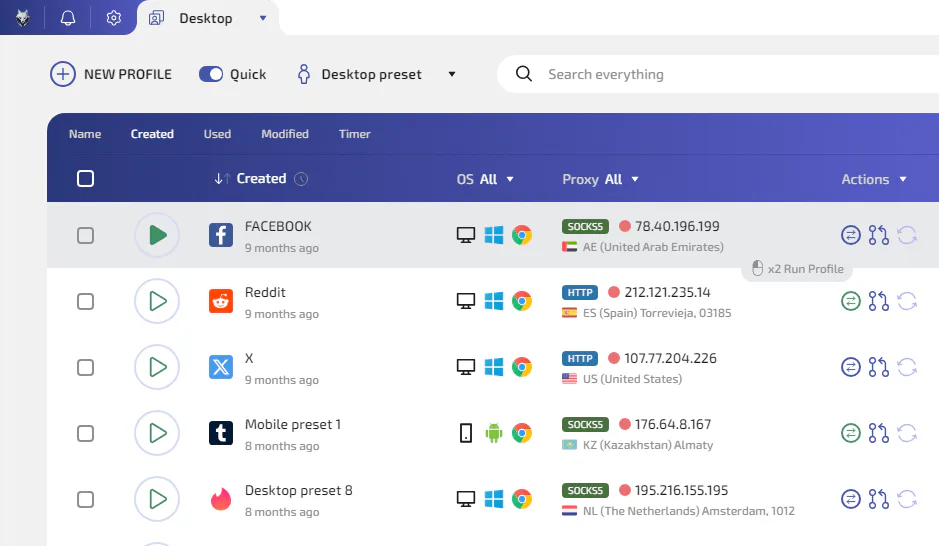
Task: Check the select-all checkbox in header
Action: coord(86,178)
